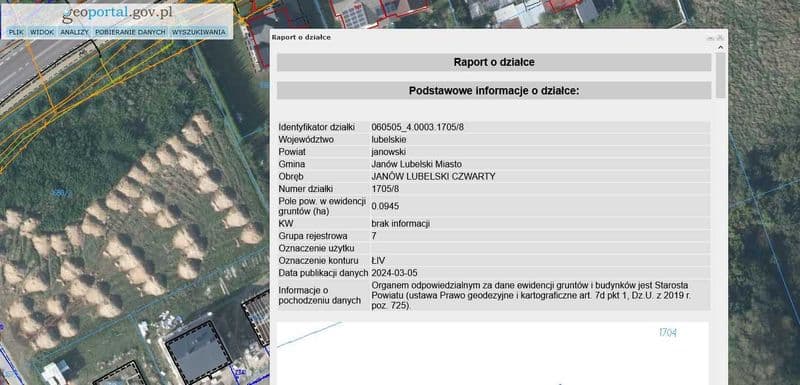Click the area value 0.0945
The height and width of the screenshot is (385, 800).
(x=385, y=207)
